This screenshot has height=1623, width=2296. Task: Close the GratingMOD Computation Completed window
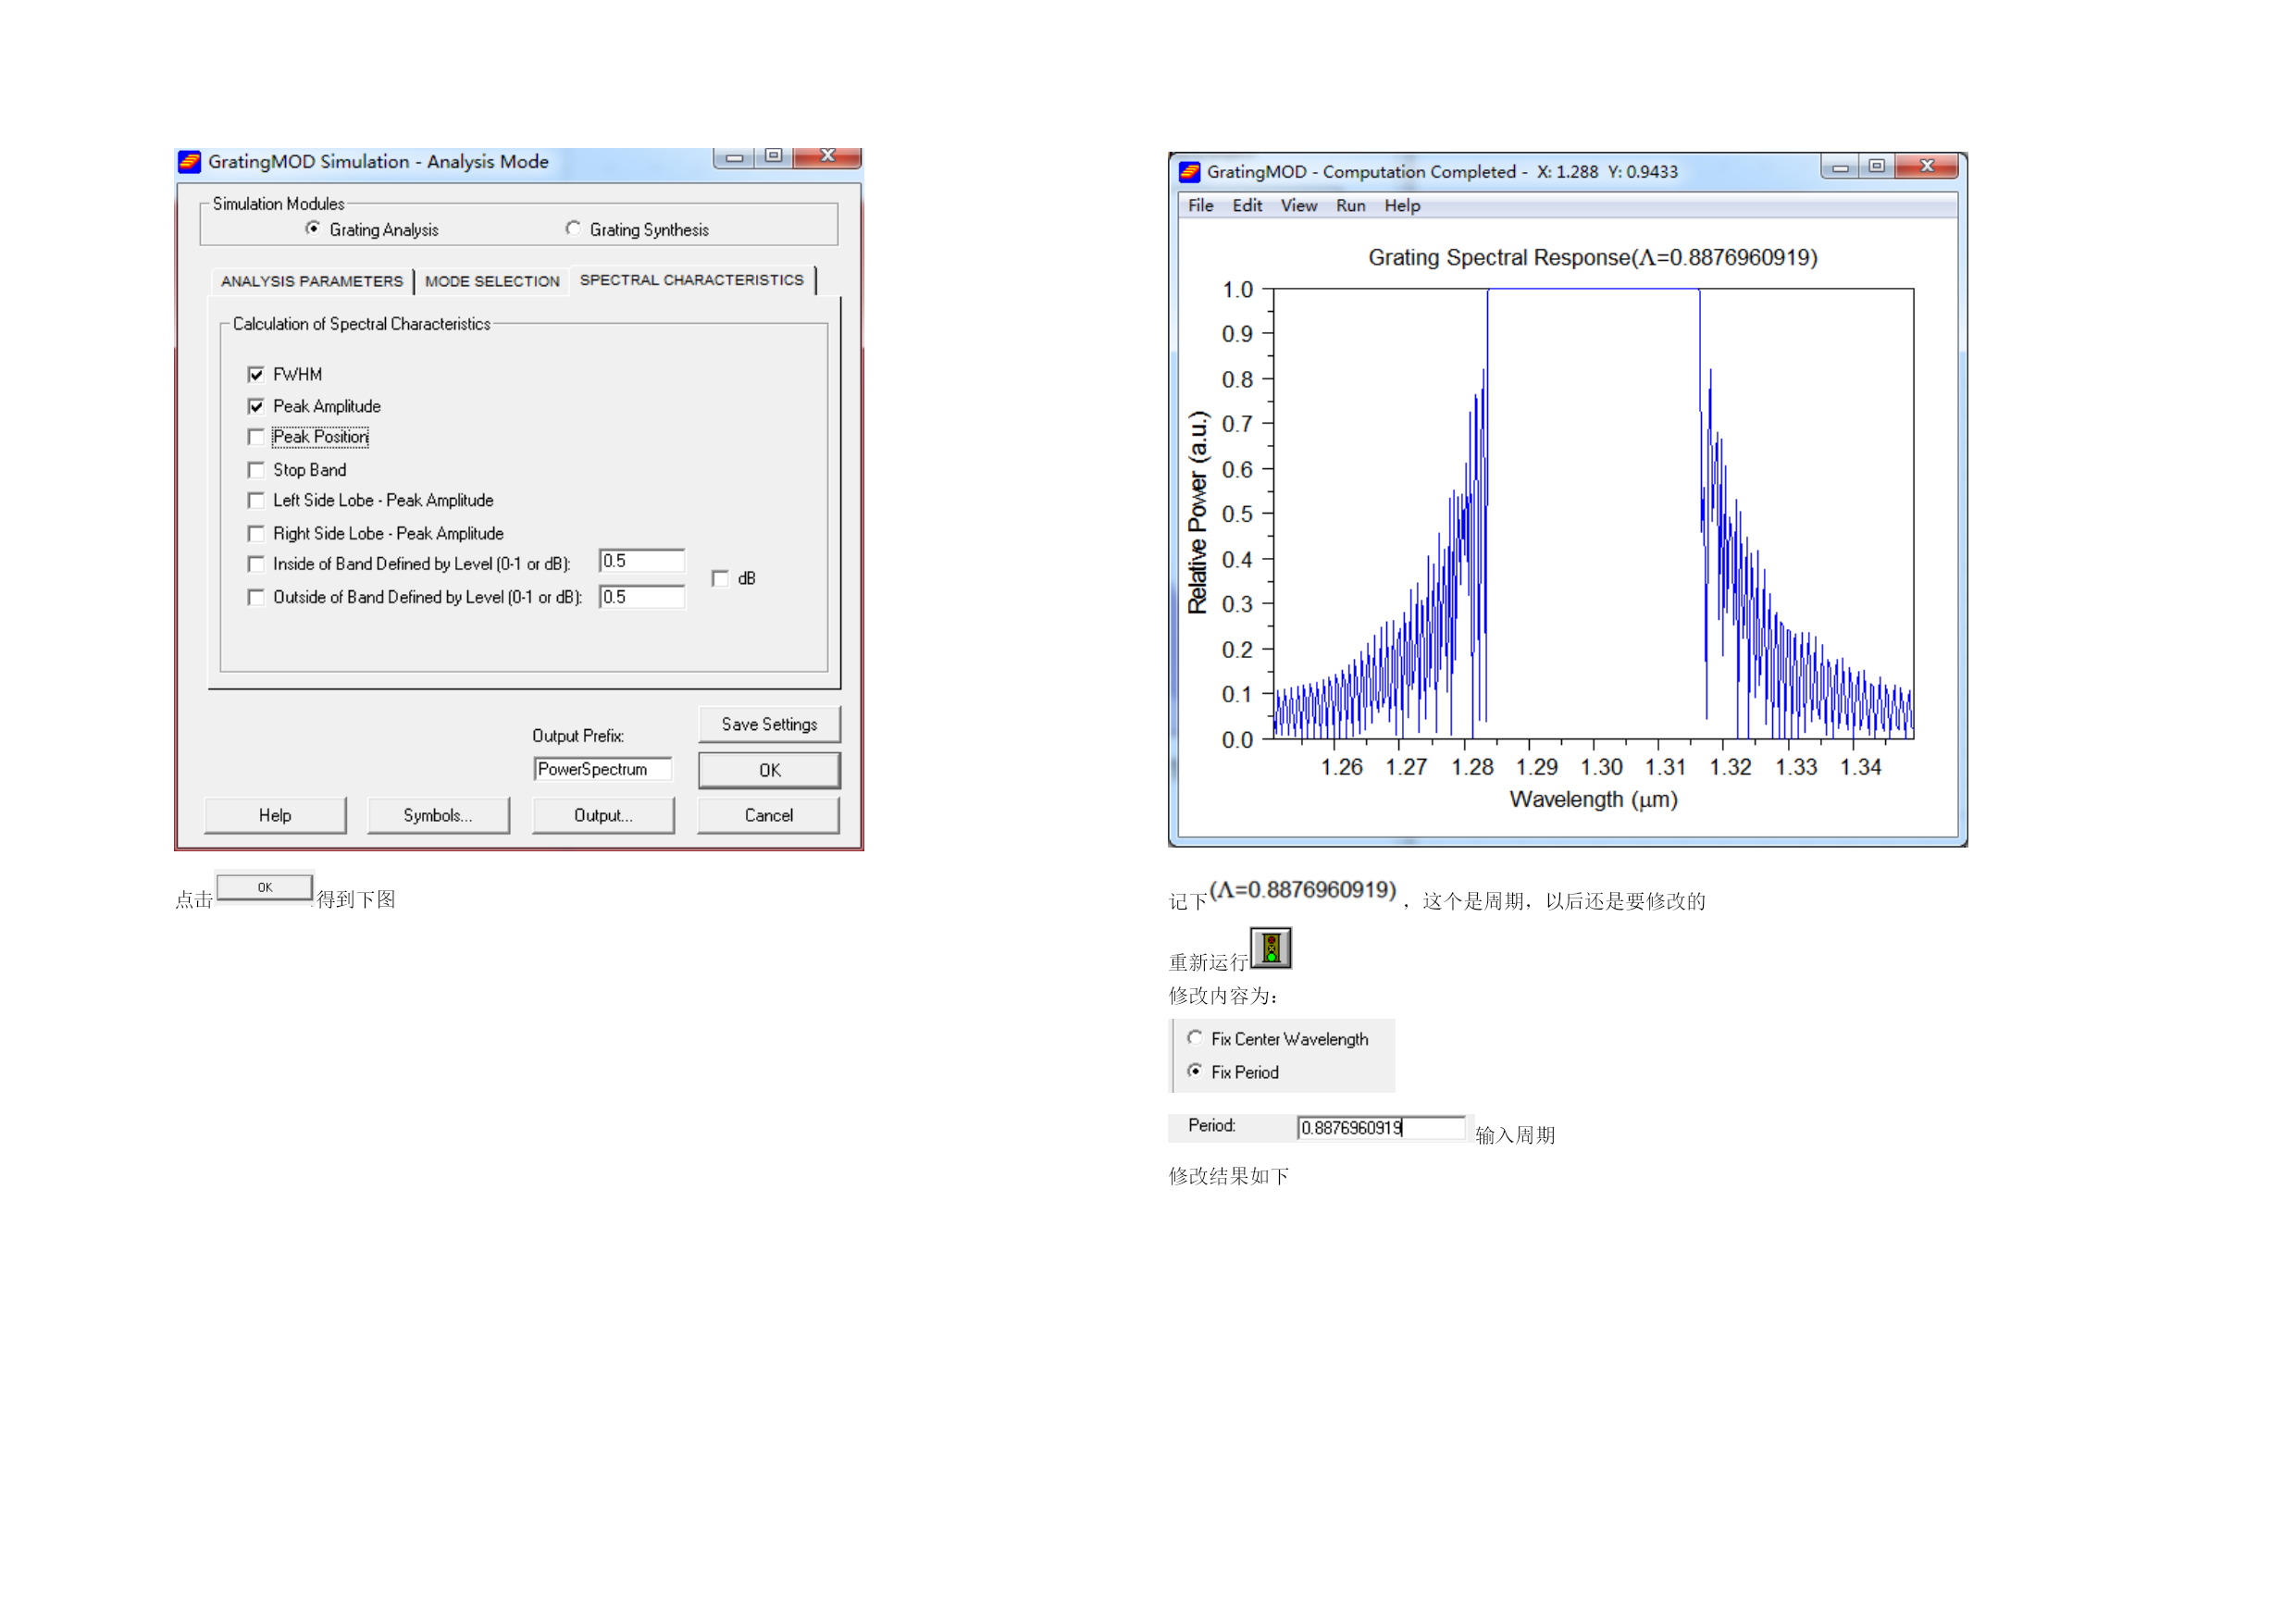coord(1927,166)
